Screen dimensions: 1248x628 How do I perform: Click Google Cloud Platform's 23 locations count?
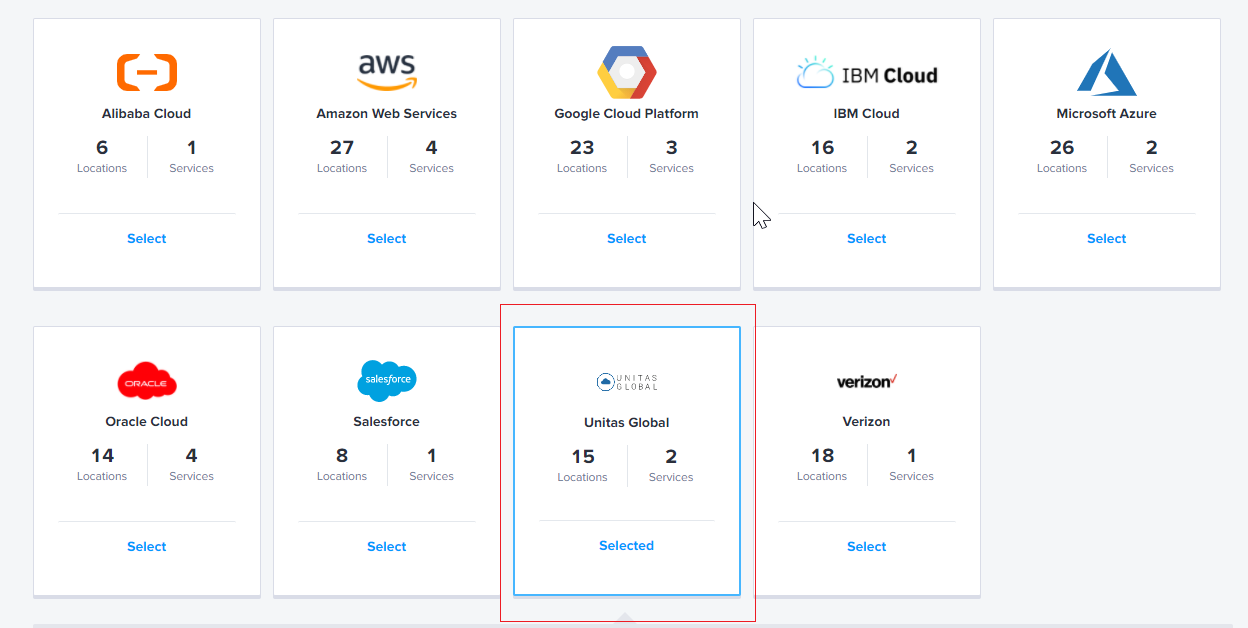pos(582,148)
